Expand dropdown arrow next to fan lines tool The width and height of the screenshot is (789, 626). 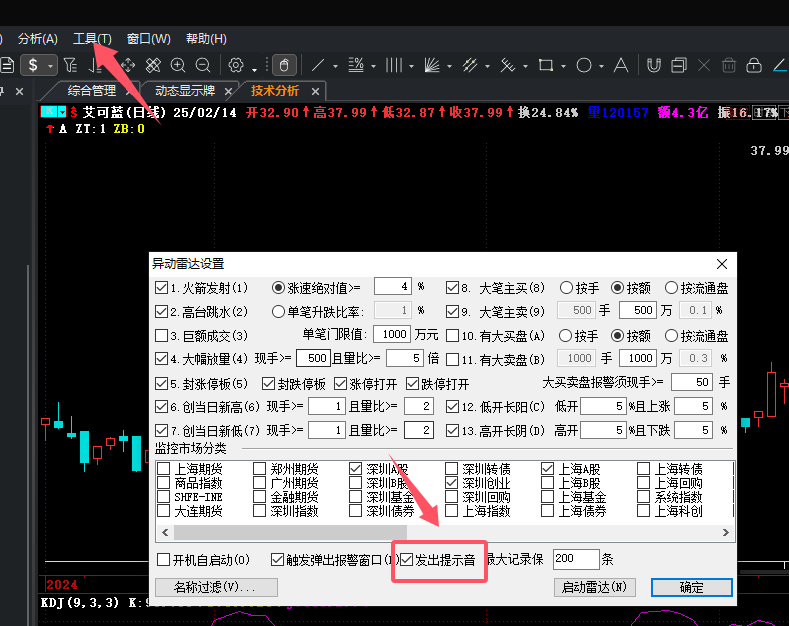449,66
